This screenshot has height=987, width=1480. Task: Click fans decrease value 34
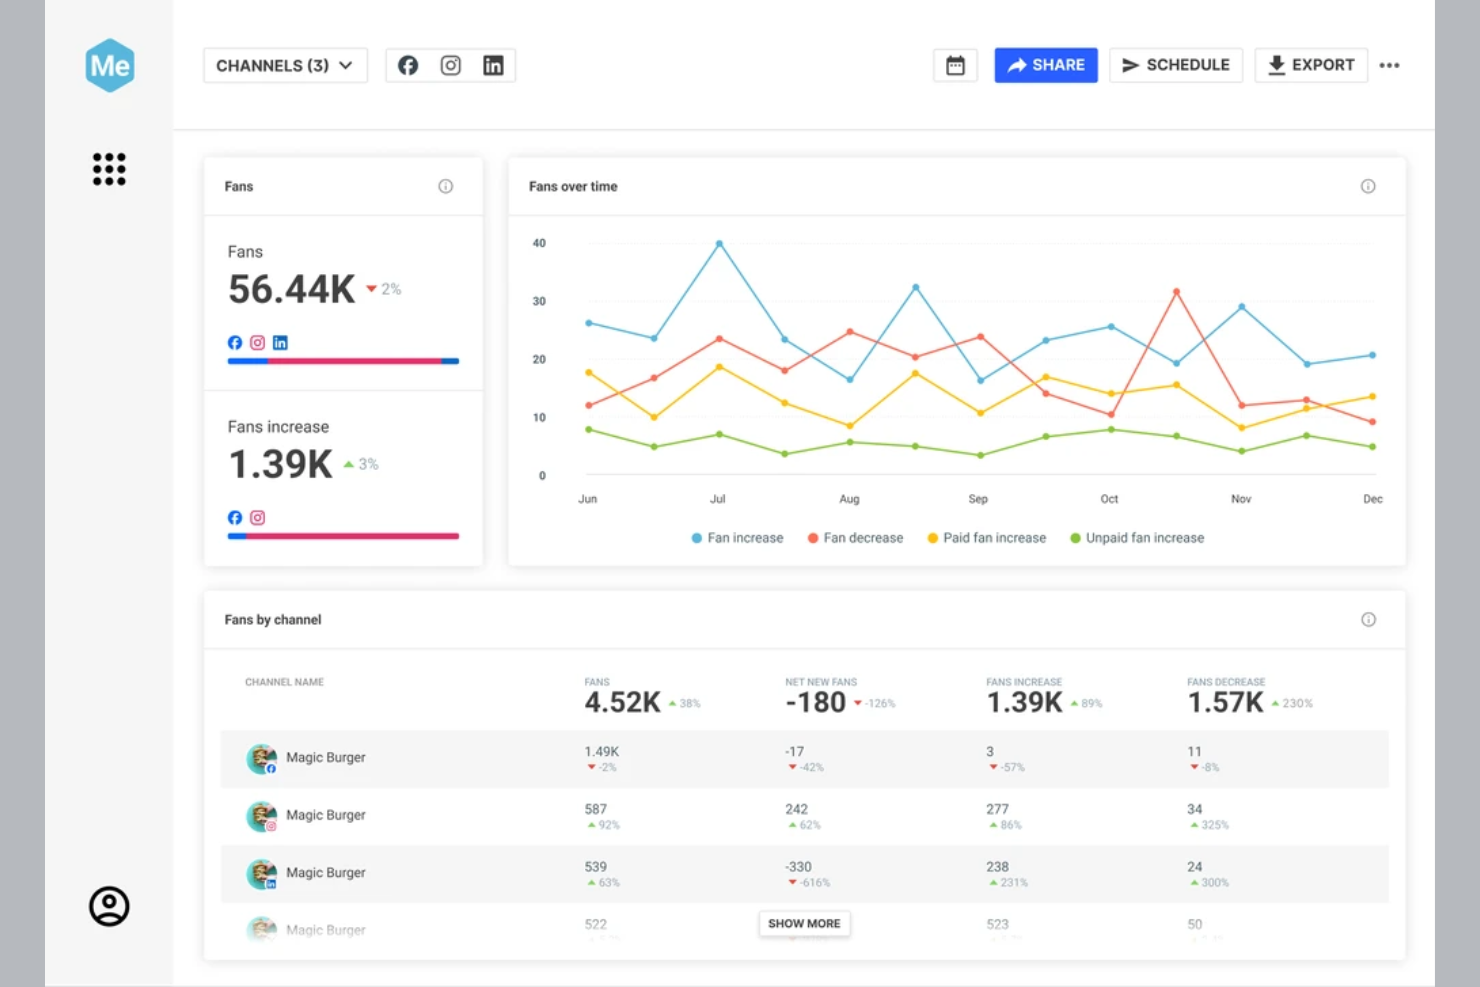(x=1194, y=809)
